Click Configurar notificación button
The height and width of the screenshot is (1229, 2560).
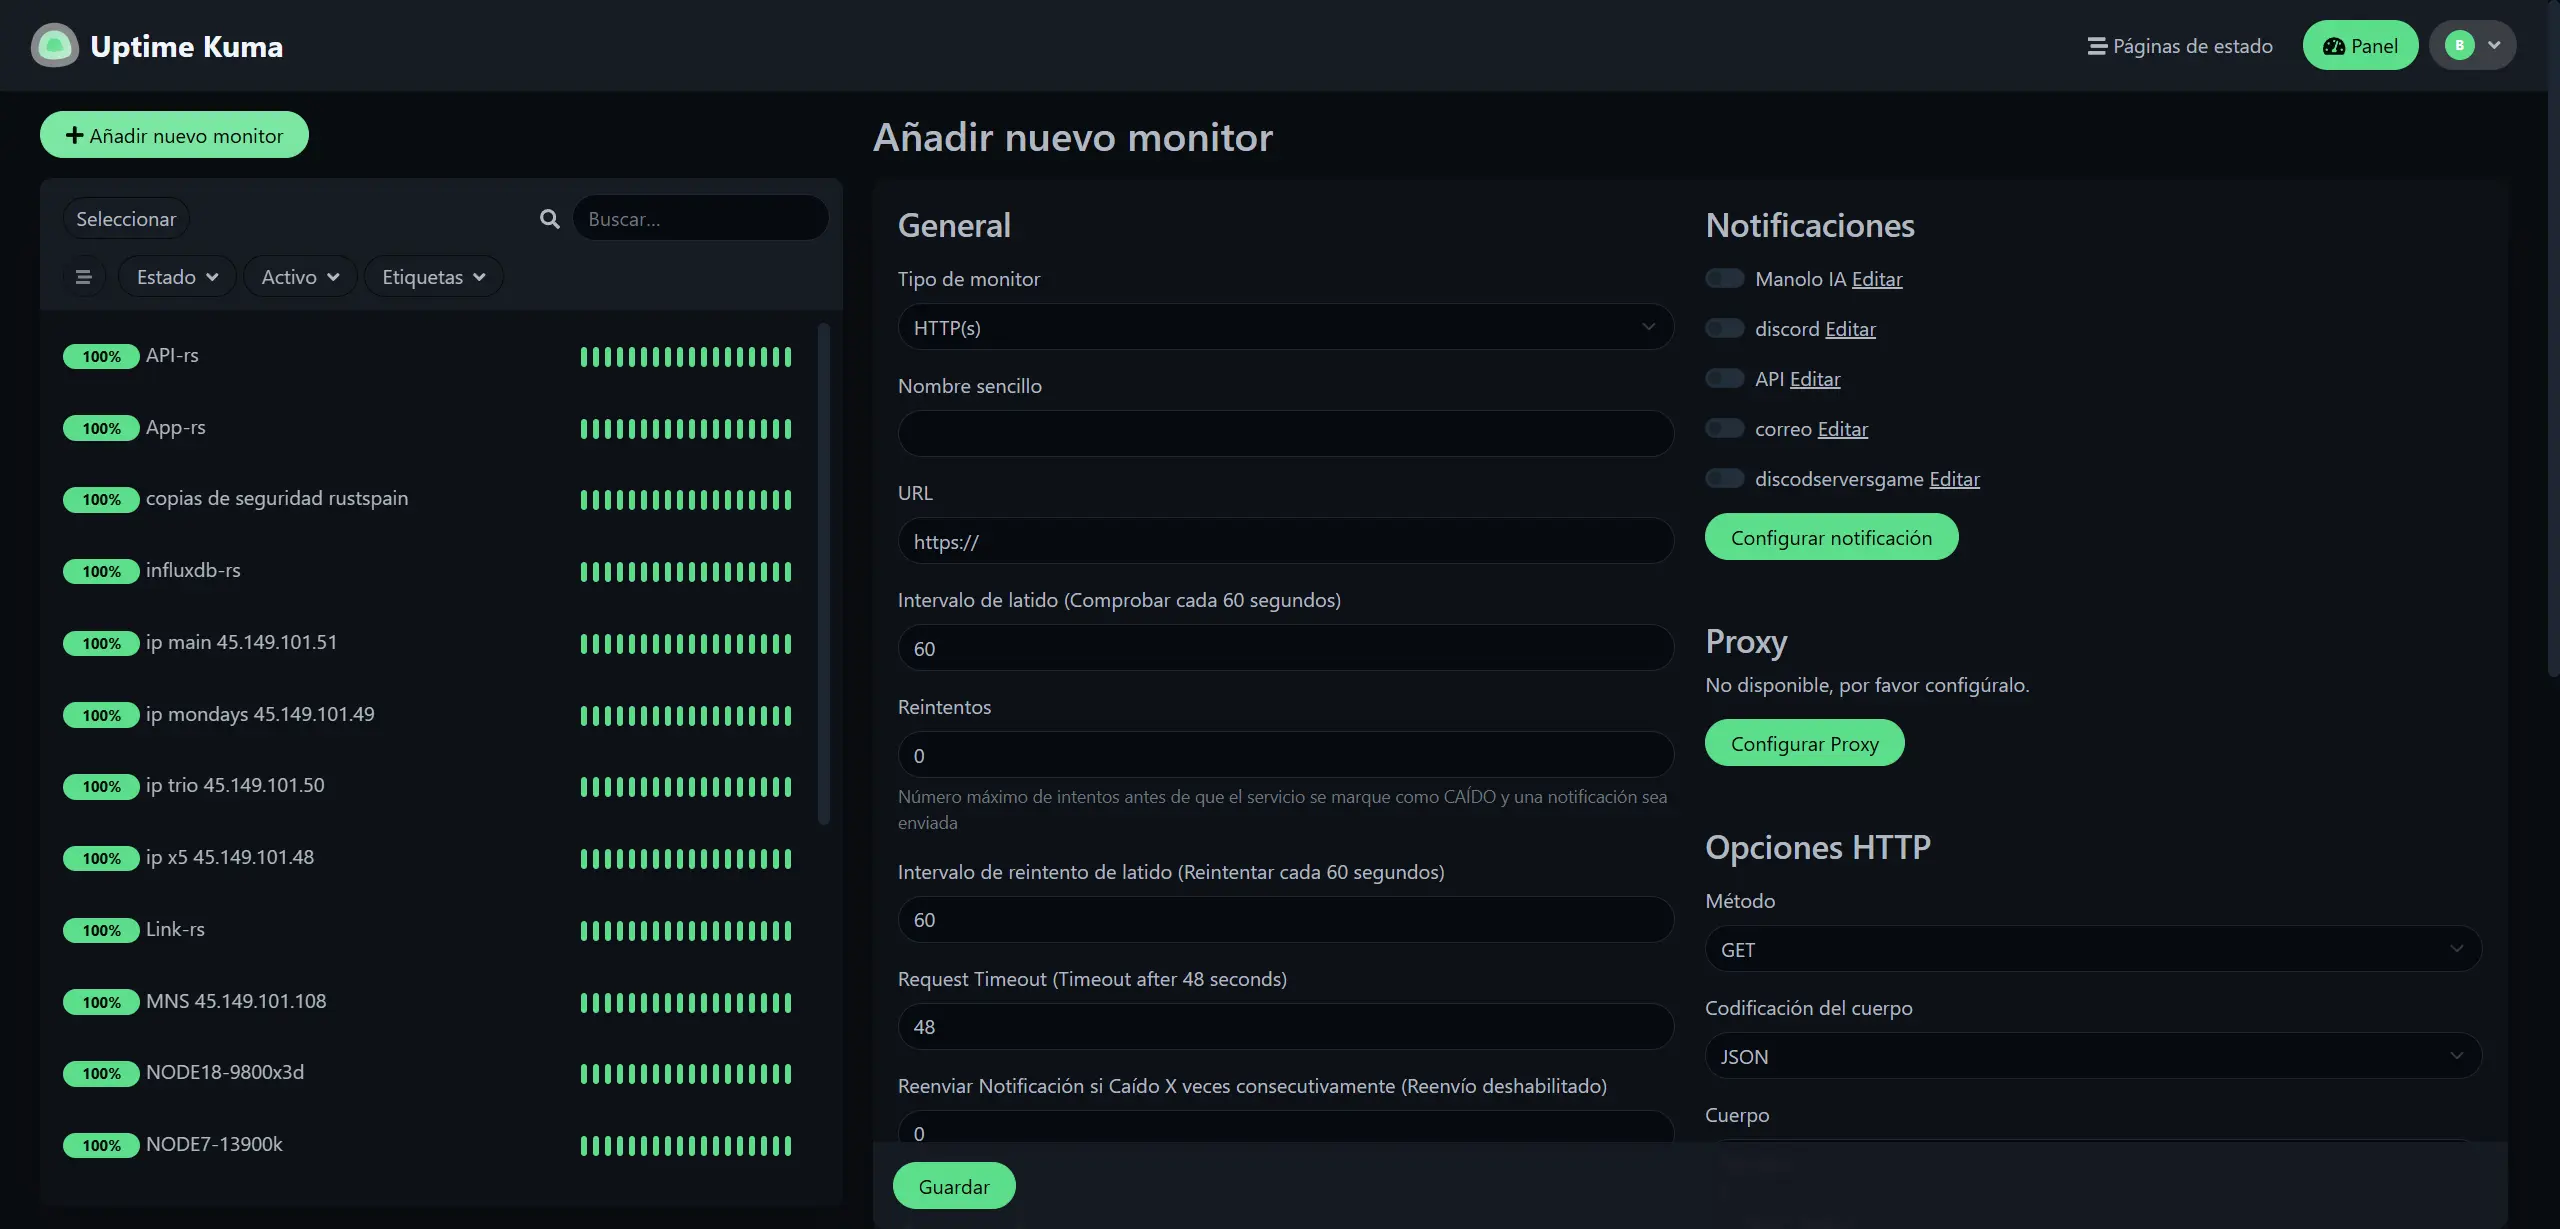point(1831,537)
